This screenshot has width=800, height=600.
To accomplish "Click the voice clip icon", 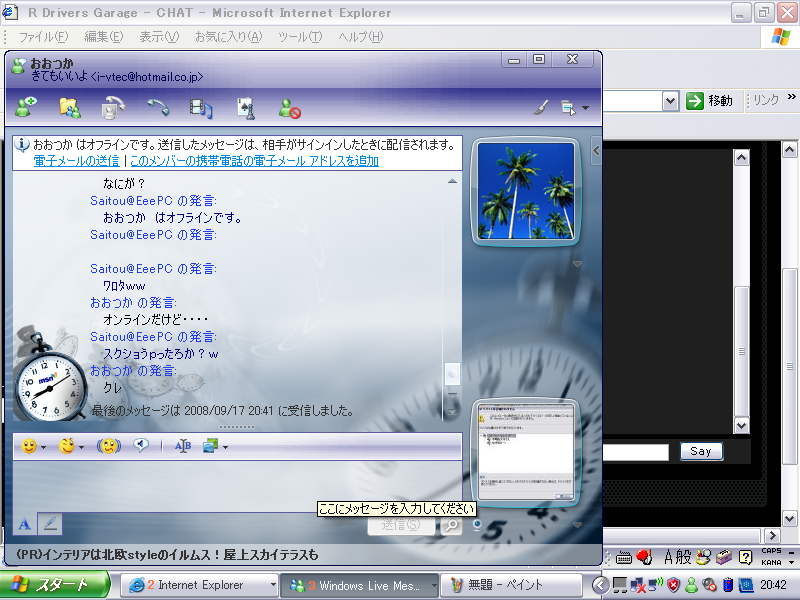I will tap(141, 446).
